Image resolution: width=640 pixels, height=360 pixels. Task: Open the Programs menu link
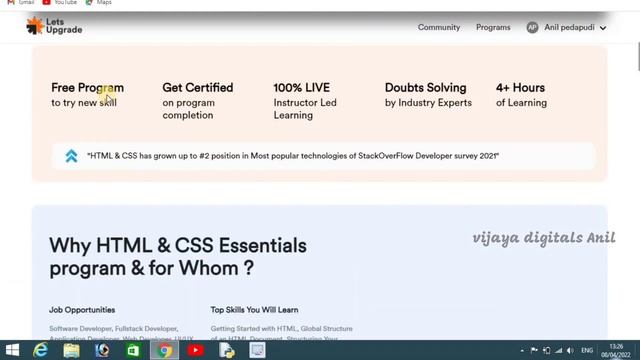coord(493,27)
